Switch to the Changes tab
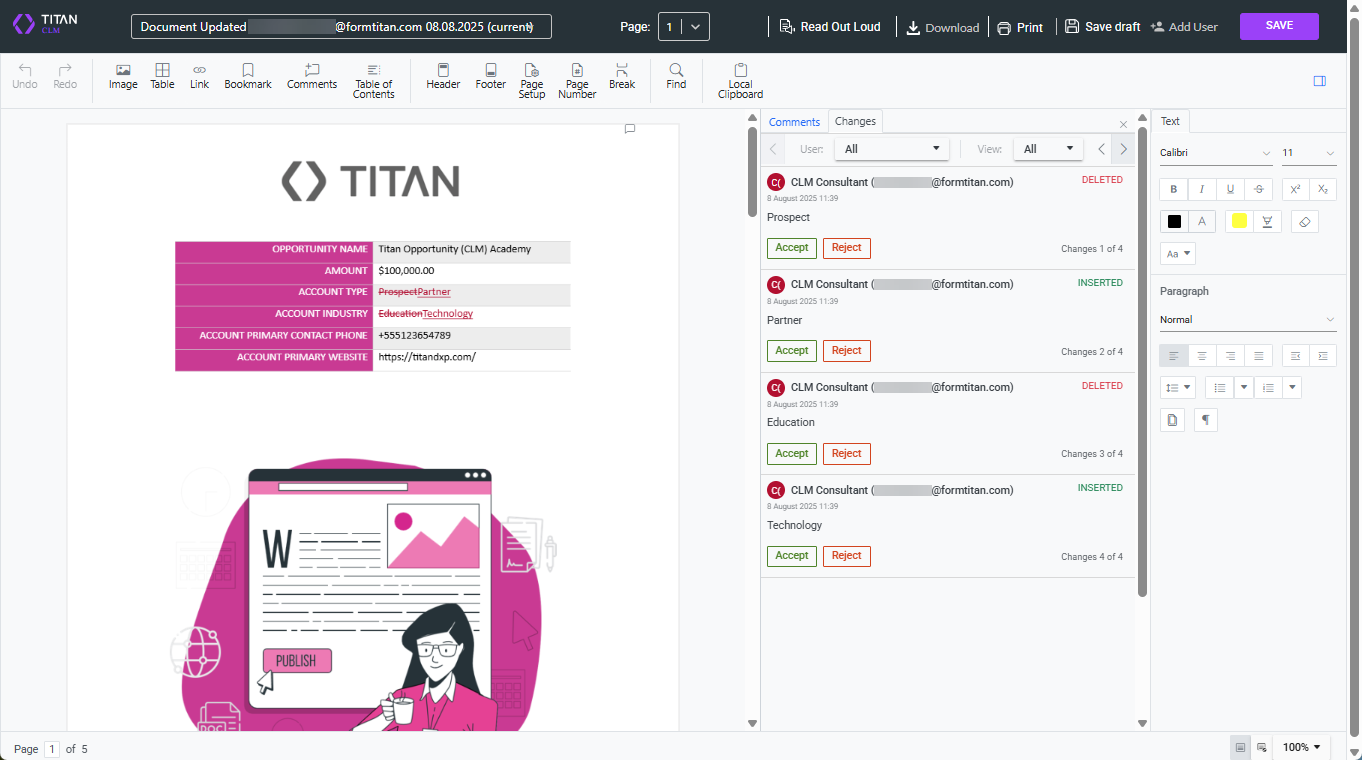 [855, 121]
